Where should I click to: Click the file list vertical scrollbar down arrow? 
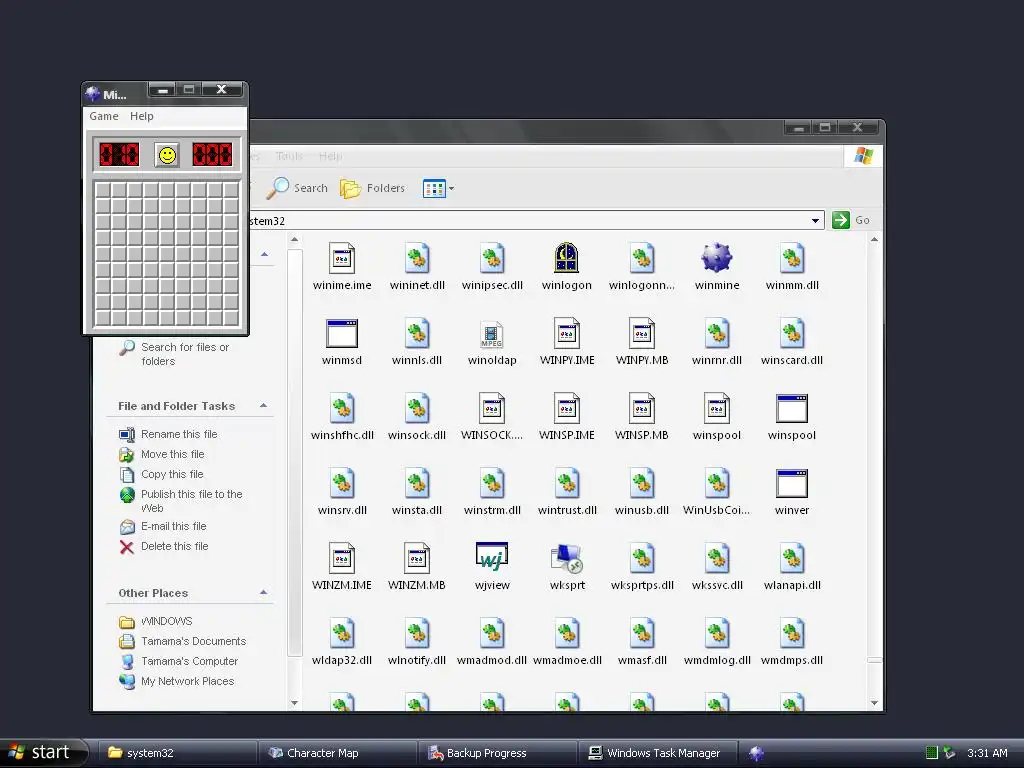pyautogui.click(x=874, y=703)
